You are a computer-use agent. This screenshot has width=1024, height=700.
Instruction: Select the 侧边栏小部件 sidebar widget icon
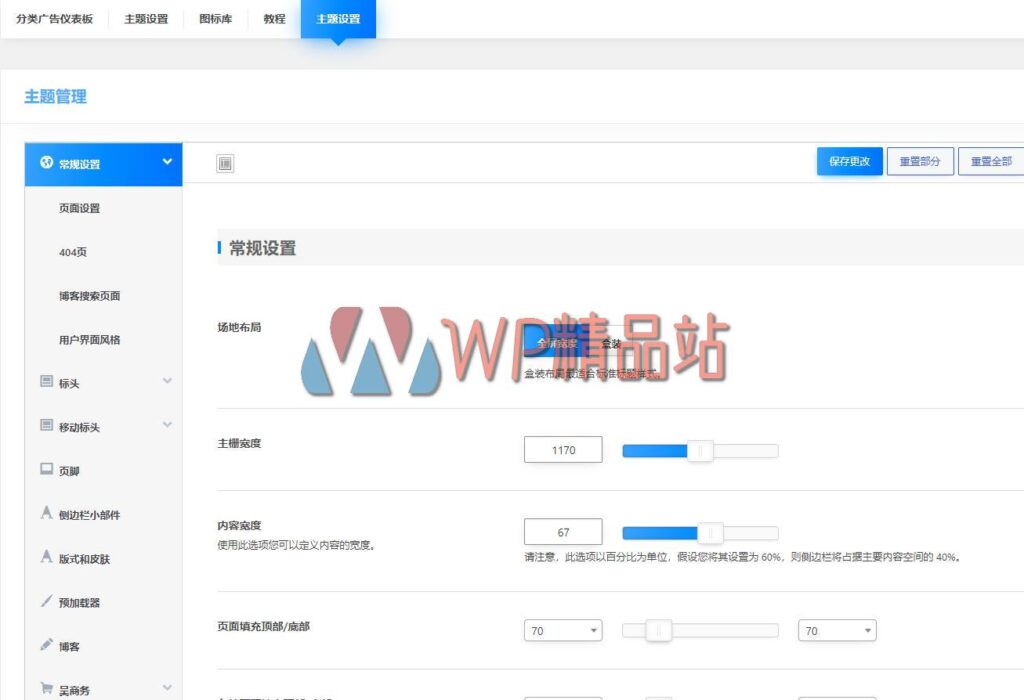pos(47,514)
